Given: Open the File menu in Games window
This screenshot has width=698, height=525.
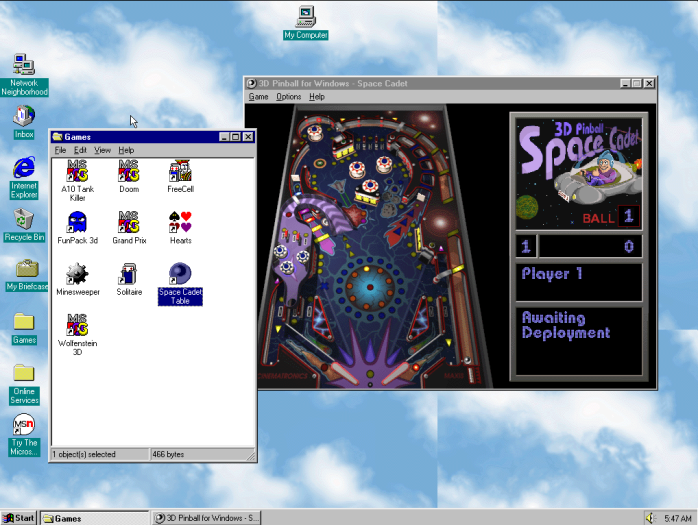Looking at the screenshot, I should tap(60, 150).
